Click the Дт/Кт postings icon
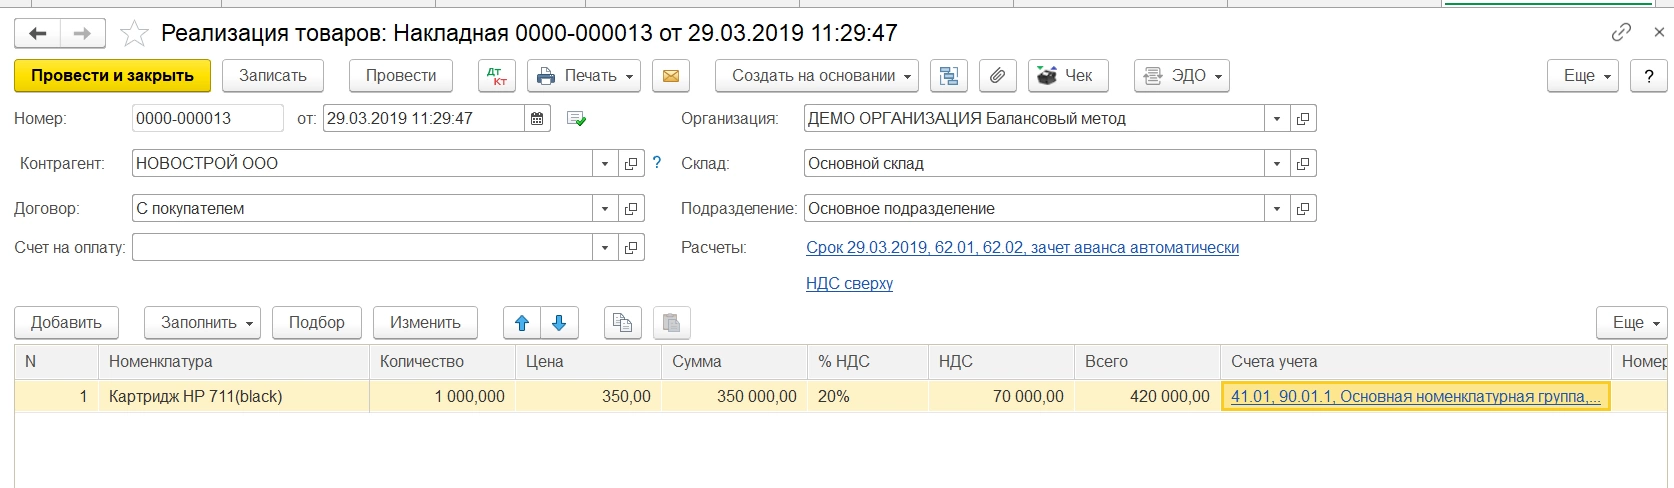 point(497,76)
